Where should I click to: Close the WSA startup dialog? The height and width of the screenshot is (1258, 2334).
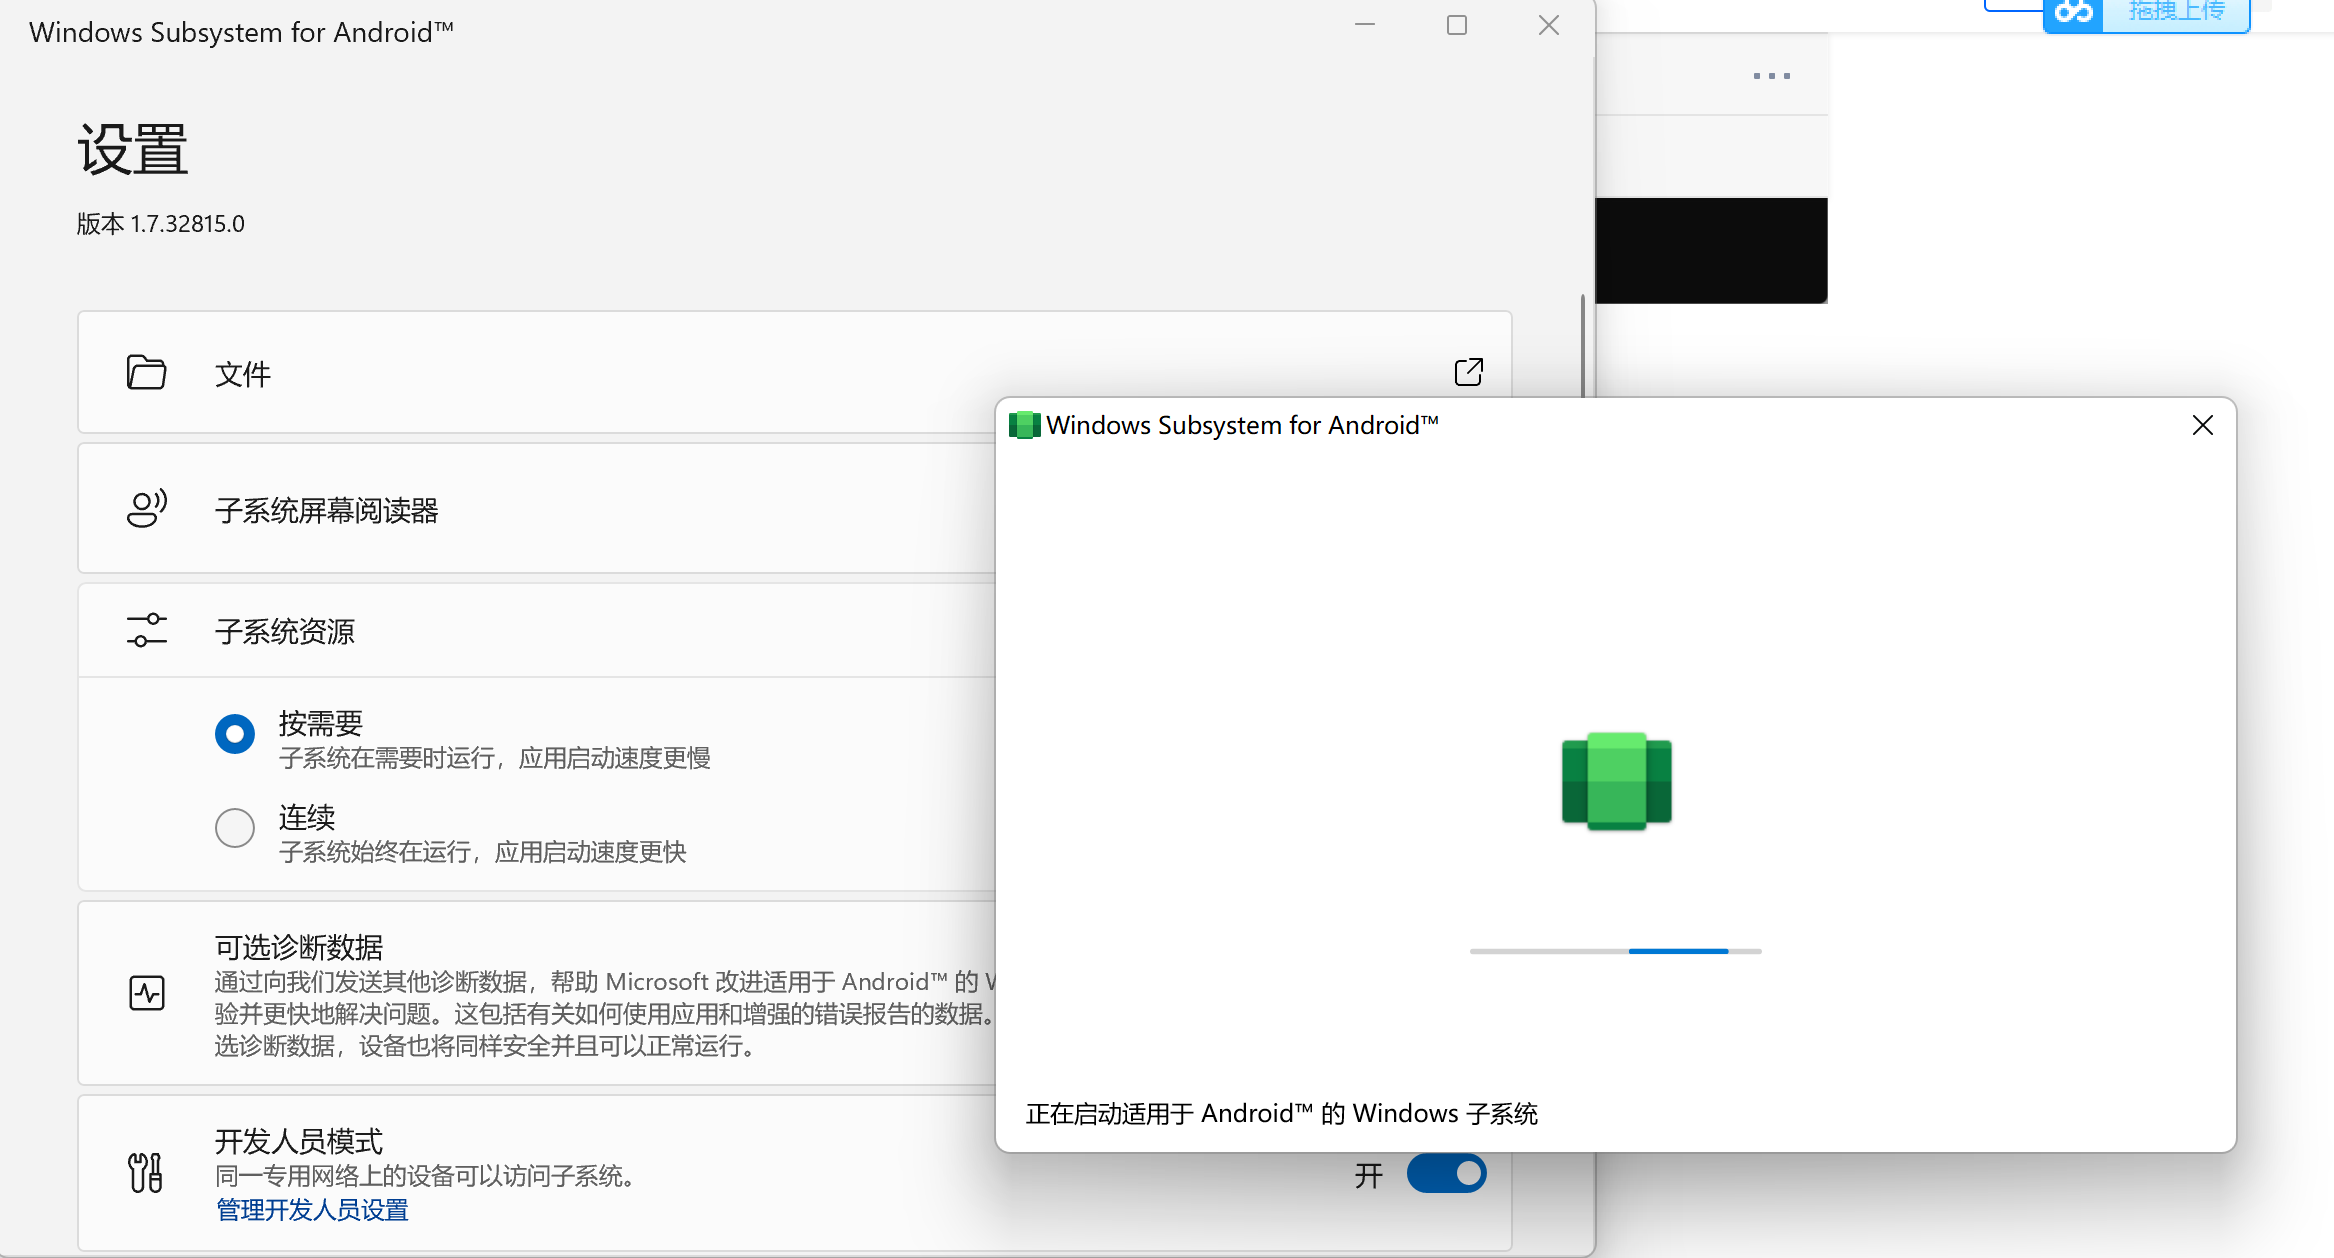coord(2202,425)
